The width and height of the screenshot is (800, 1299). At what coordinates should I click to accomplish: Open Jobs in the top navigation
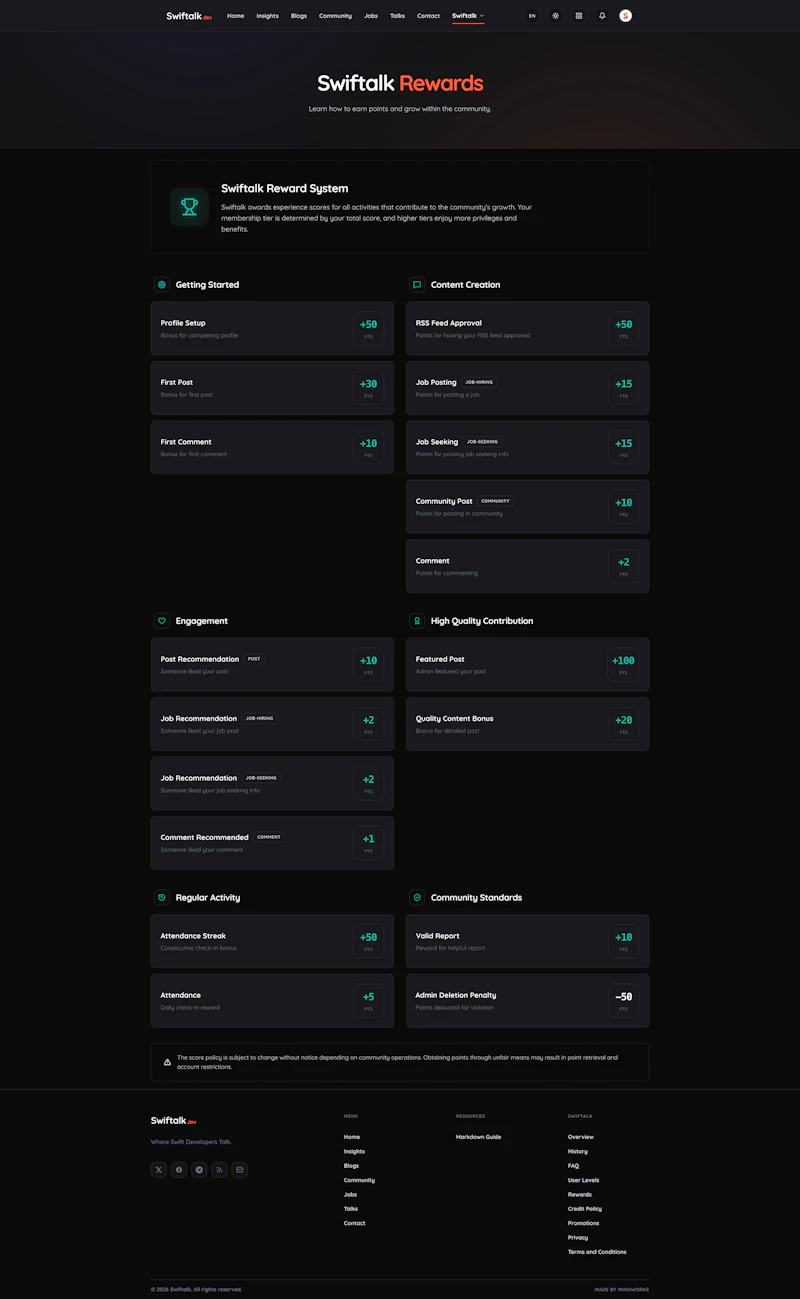(x=371, y=16)
